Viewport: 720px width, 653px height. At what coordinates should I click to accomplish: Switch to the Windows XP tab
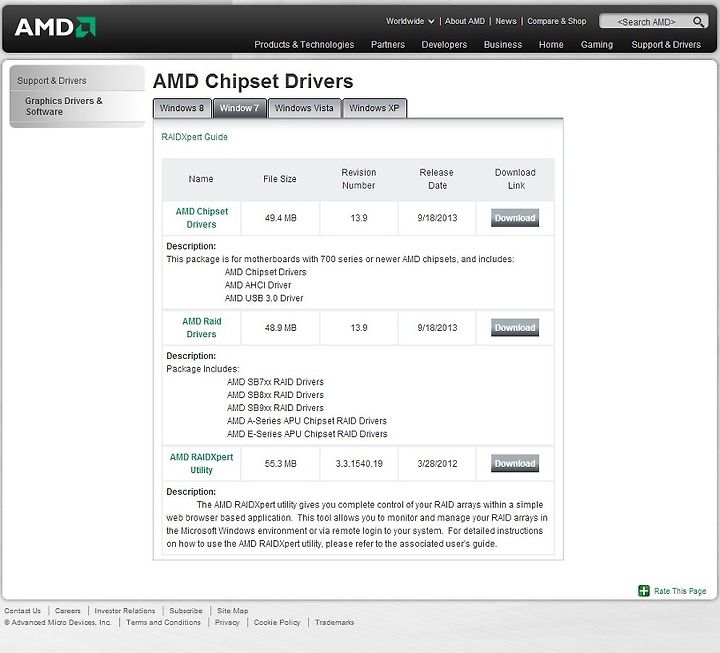pos(374,108)
